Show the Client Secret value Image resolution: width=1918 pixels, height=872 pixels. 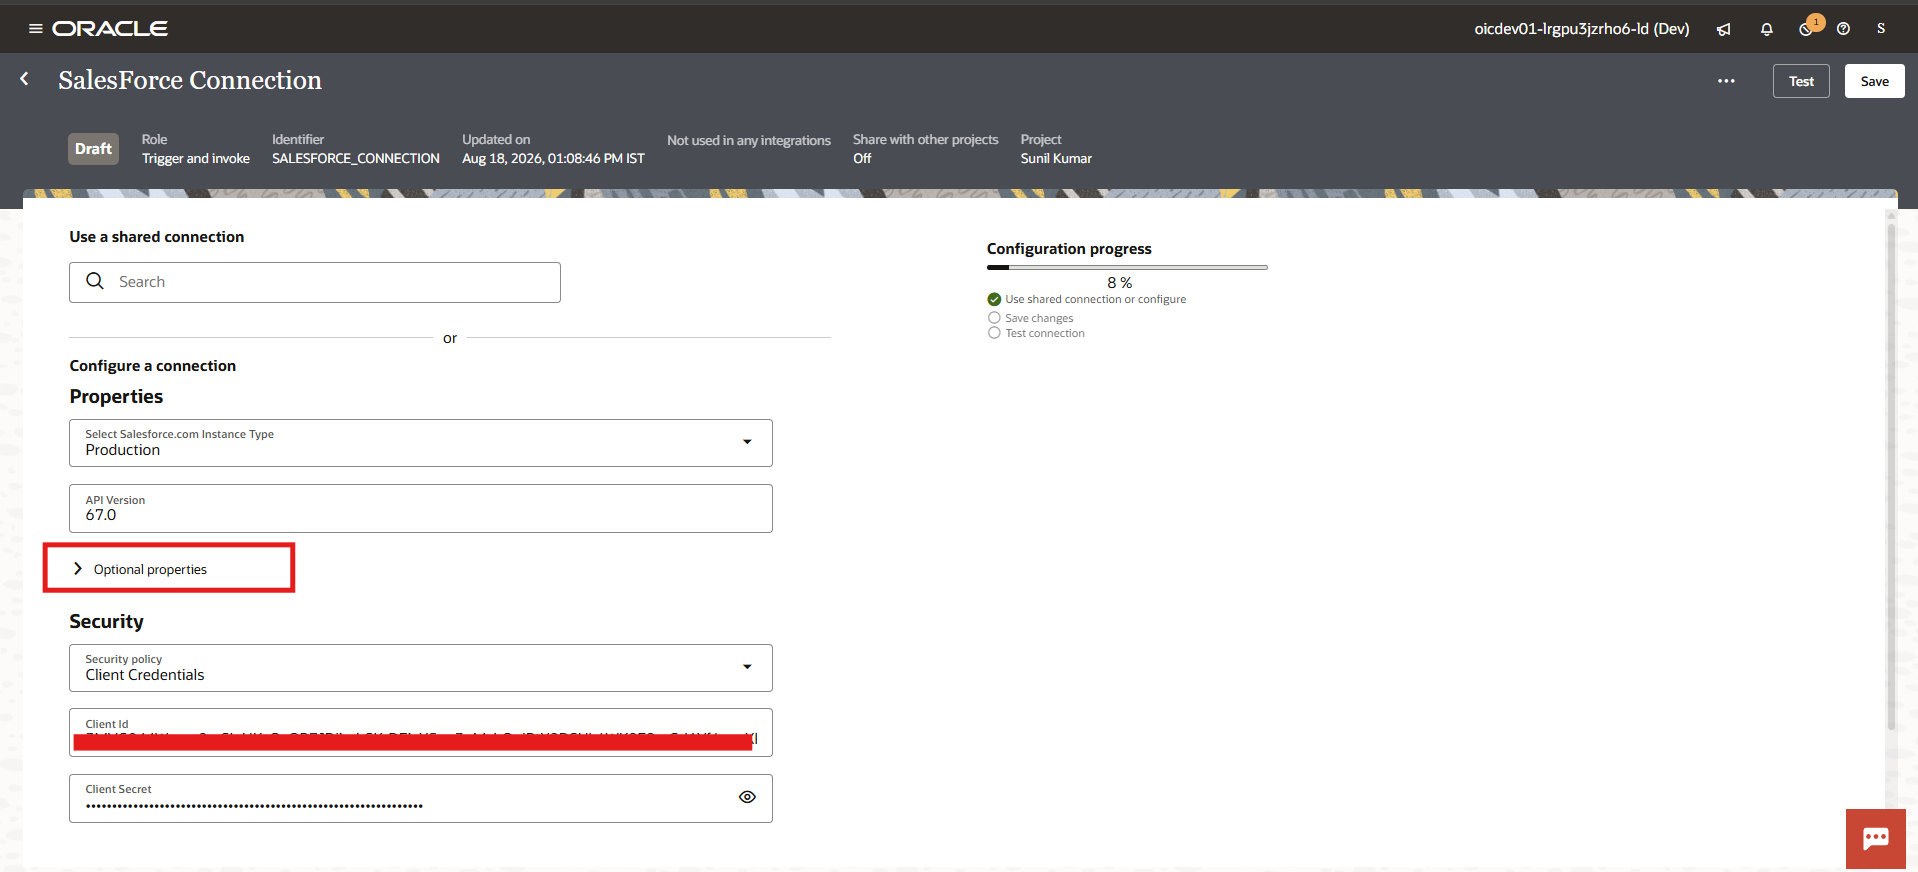[747, 797]
